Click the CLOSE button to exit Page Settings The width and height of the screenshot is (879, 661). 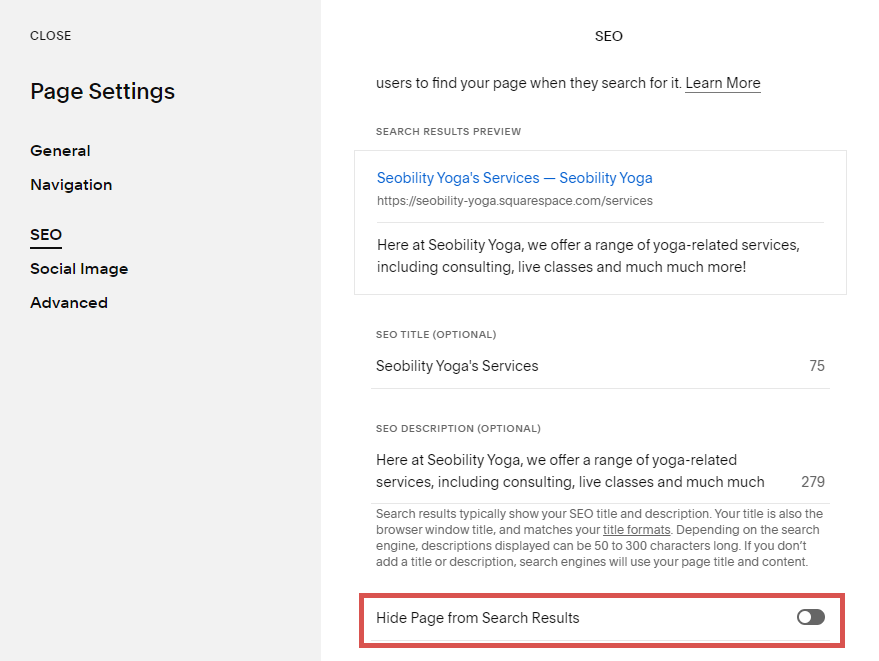pos(50,35)
